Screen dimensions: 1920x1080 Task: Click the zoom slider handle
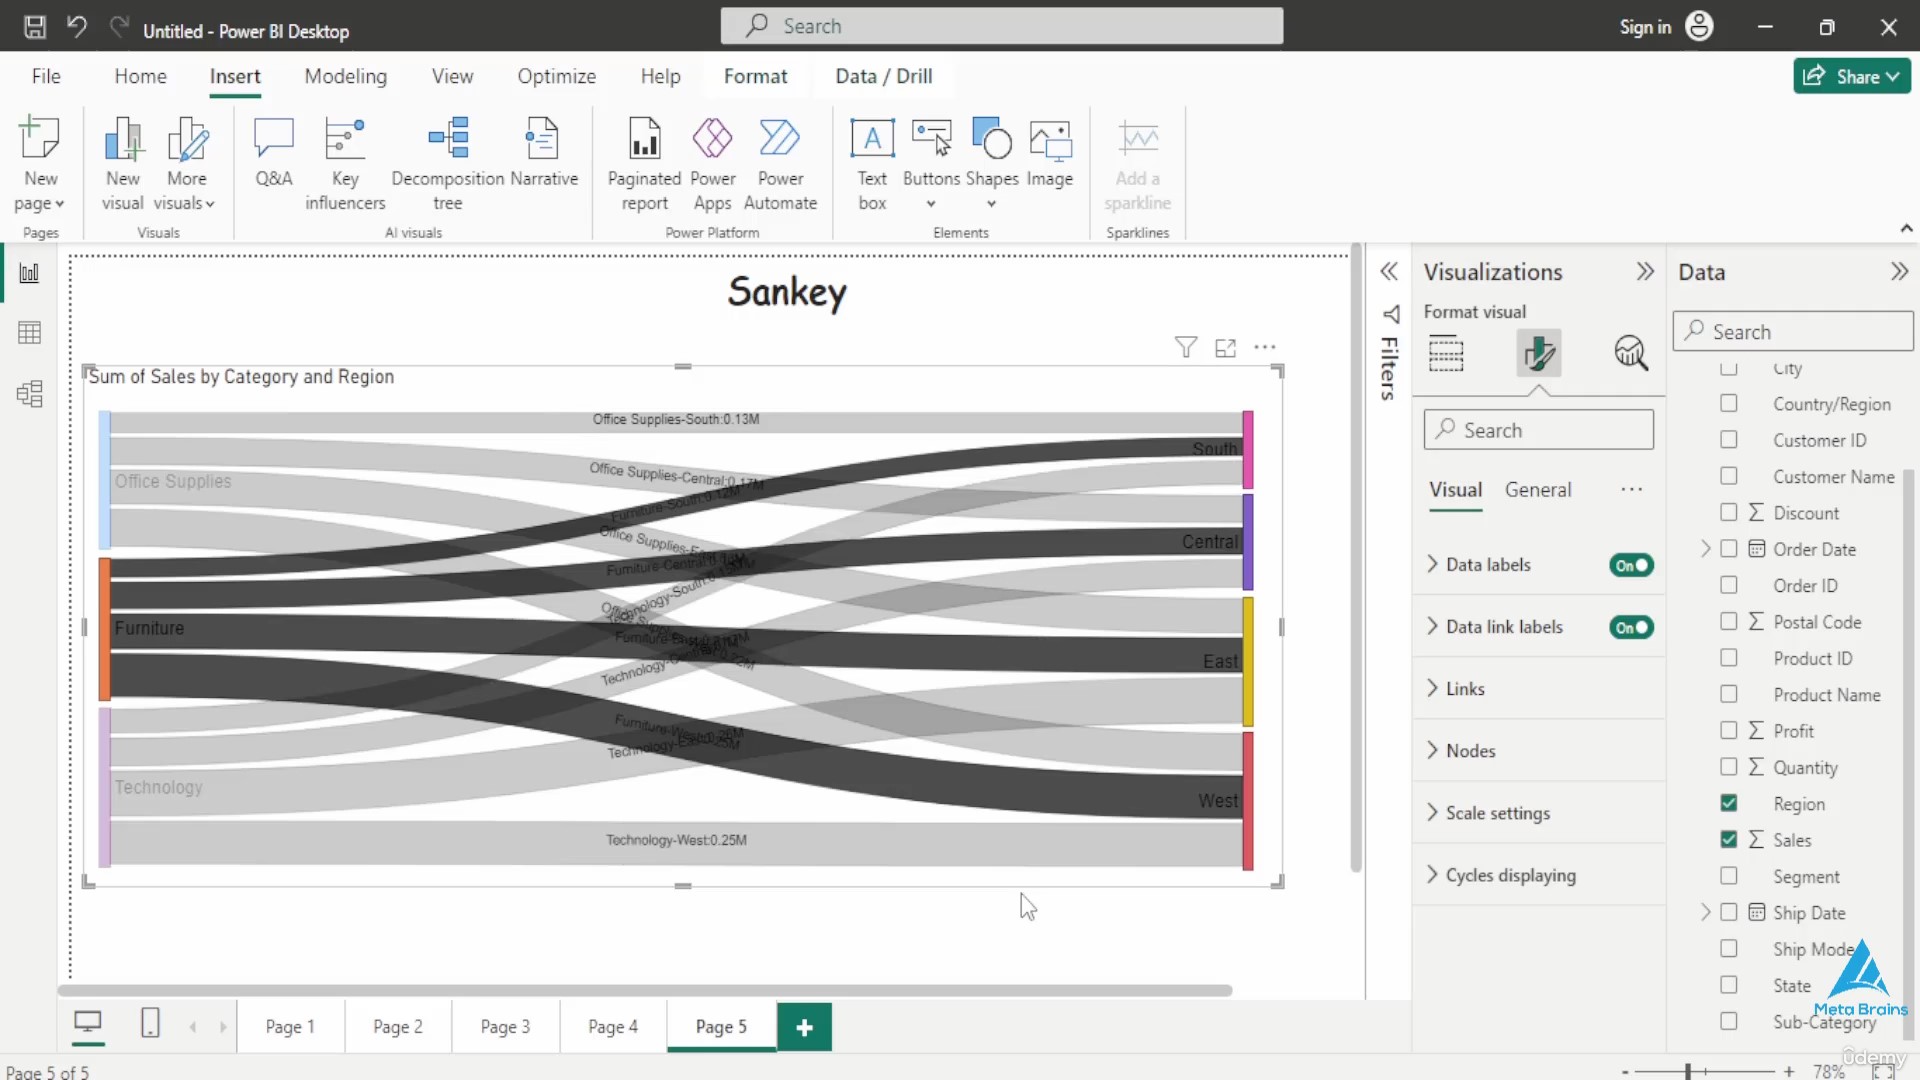coord(1688,1071)
